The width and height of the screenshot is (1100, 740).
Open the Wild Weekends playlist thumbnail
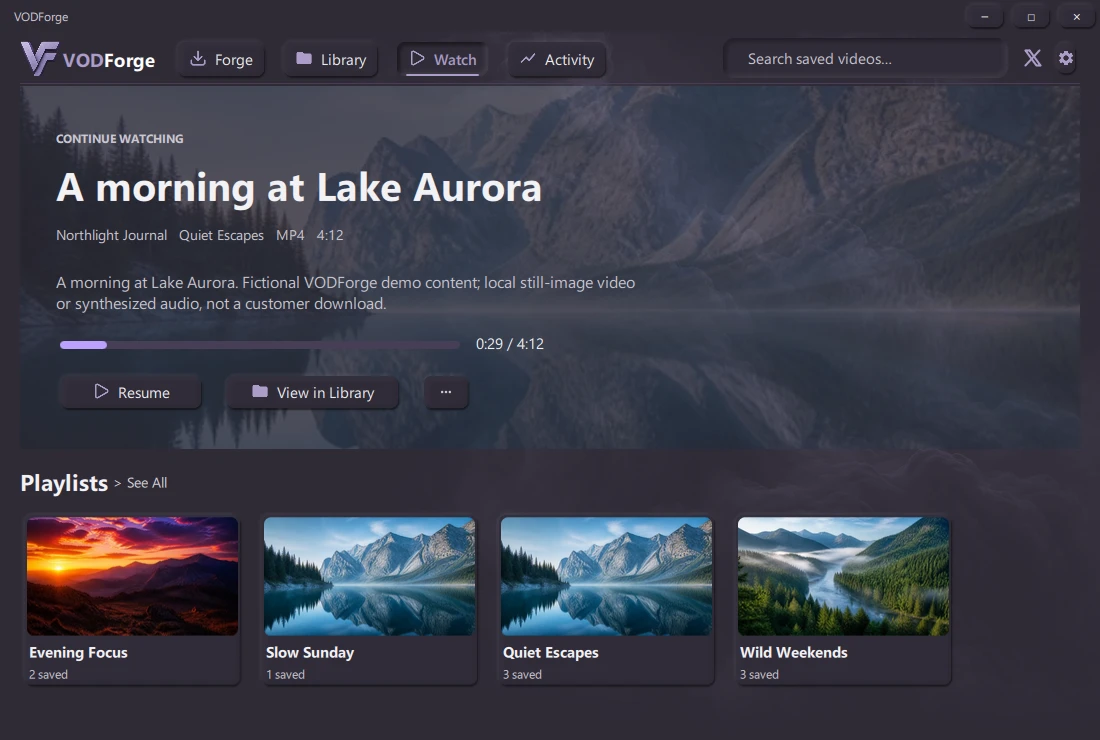(844, 576)
